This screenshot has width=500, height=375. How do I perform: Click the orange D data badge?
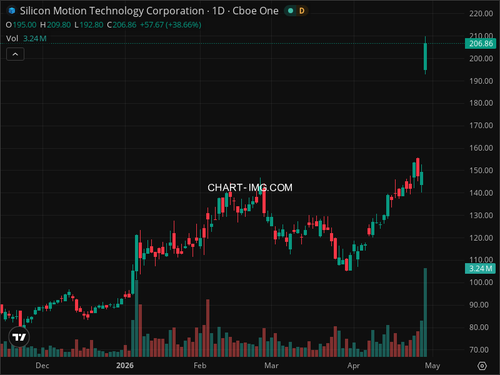pos(302,11)
